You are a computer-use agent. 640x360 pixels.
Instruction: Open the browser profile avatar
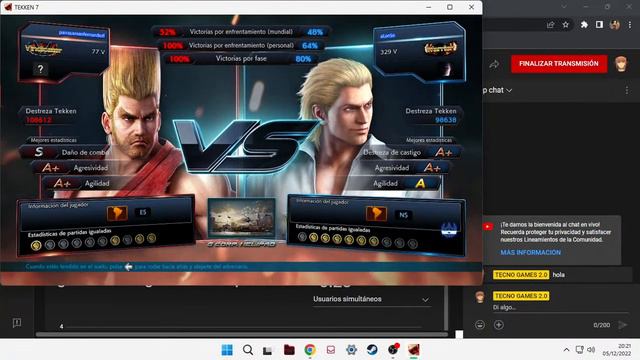point(615,25)
